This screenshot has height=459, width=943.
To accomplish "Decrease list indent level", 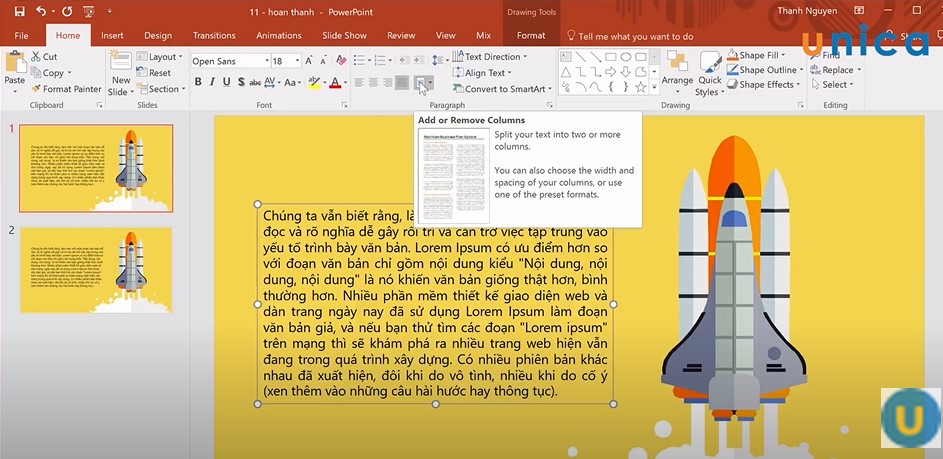I will [x=404, y=60].
